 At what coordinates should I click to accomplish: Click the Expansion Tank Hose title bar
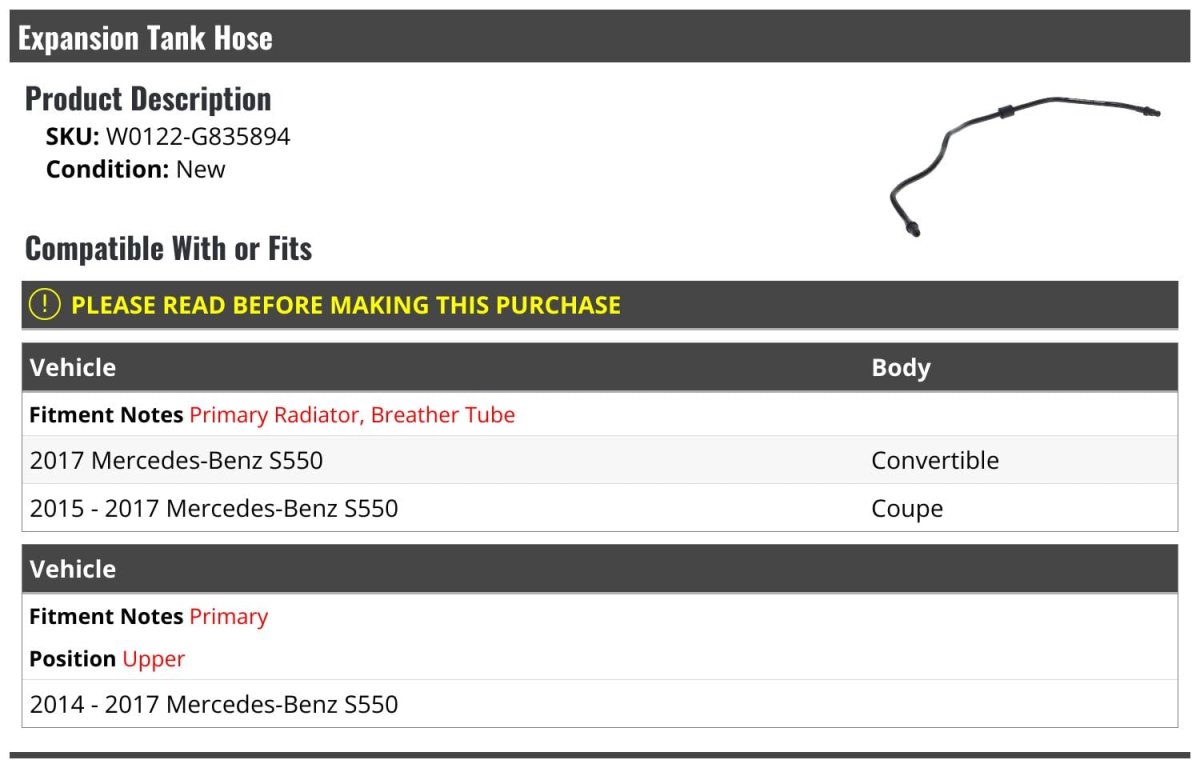146,38
